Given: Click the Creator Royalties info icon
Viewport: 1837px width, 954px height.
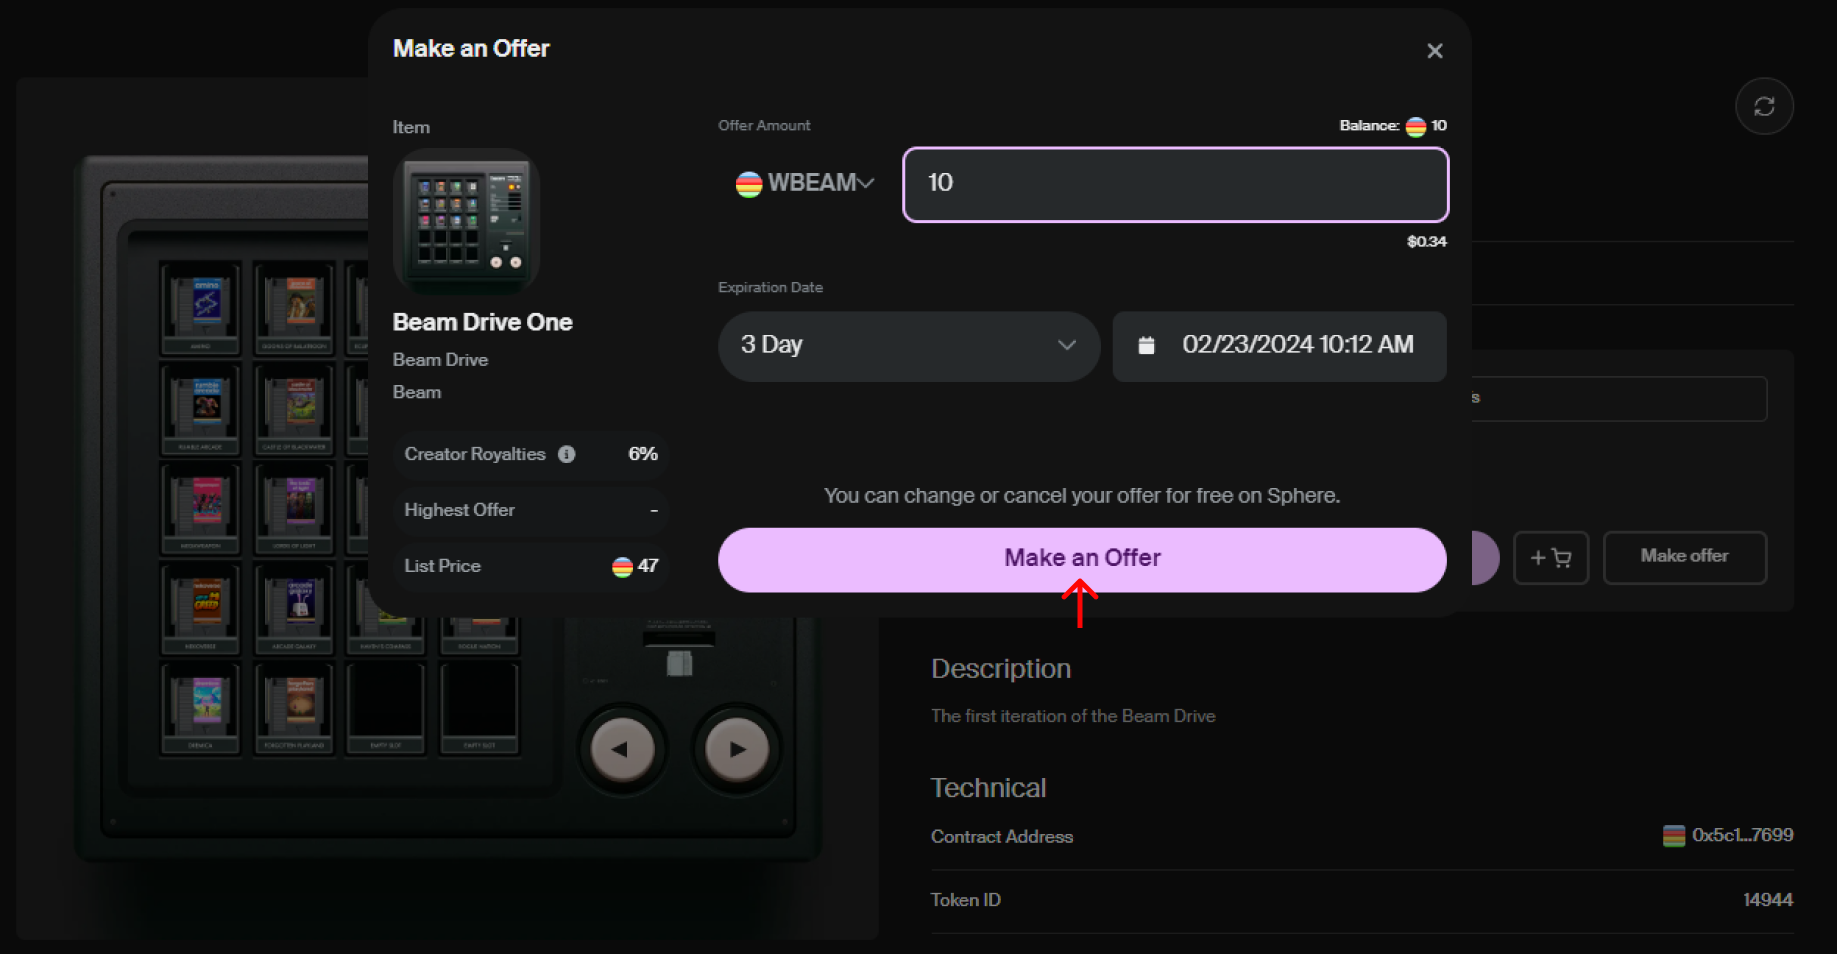Looking at the screenshot, I should click(x=566, y=454).
